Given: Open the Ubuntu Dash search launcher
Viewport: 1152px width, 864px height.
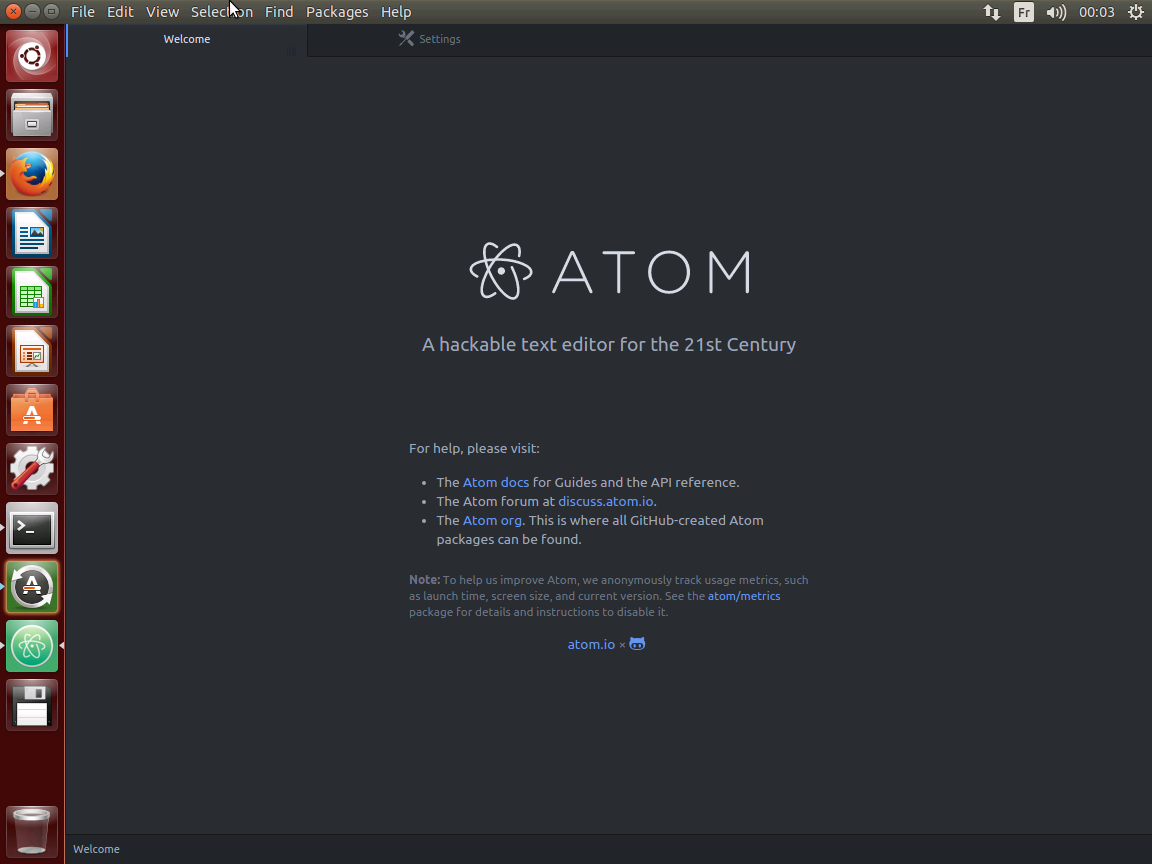Looking at the screenshot, I should [32, 56].
